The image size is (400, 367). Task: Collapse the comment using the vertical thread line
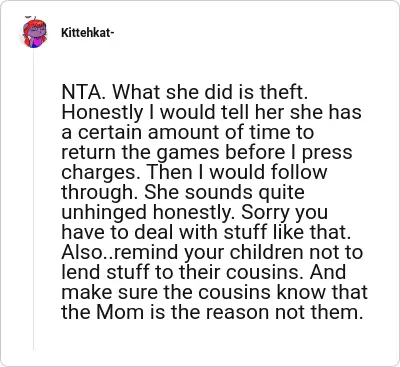click(x=33, y=200)
